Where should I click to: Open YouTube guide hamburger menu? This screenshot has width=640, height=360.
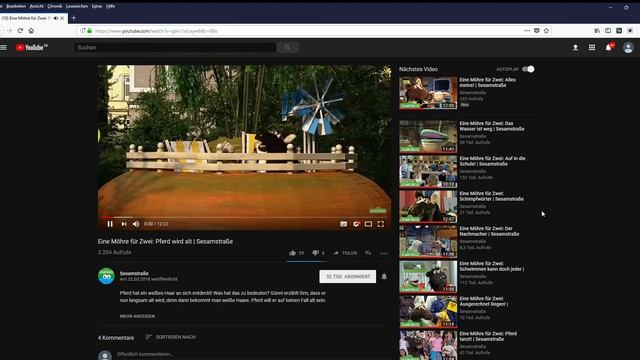pos(4,47)
